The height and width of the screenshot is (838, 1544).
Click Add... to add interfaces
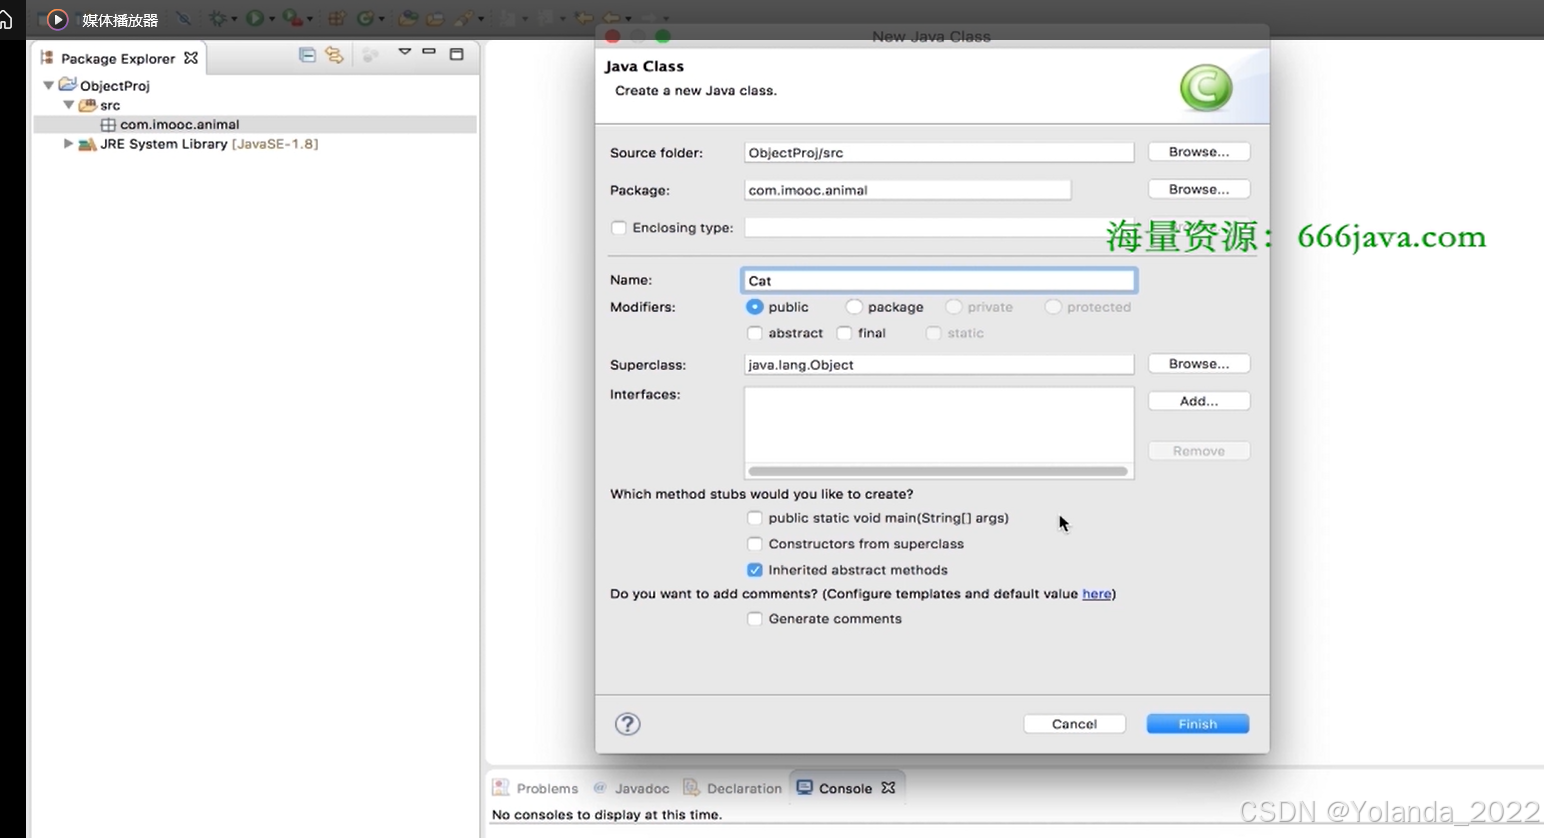[1199, 401]
